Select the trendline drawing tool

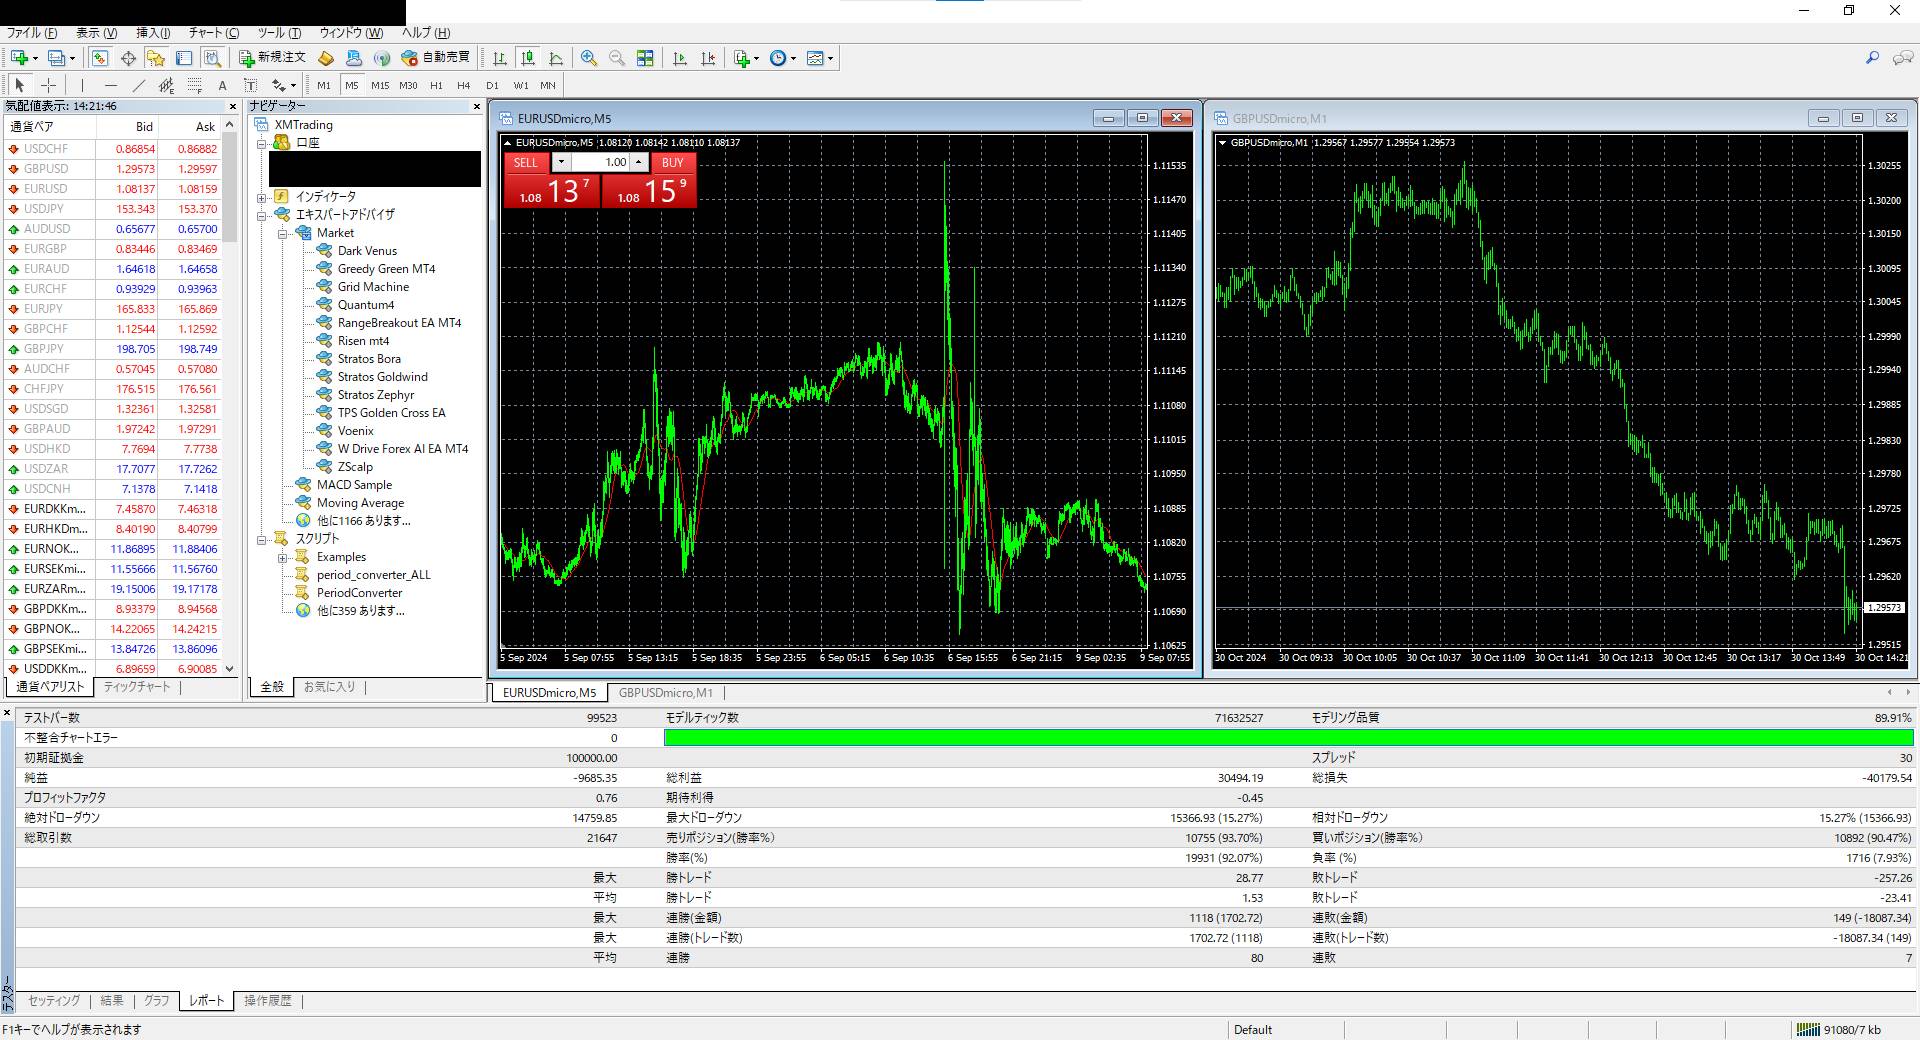coord(138,85)
